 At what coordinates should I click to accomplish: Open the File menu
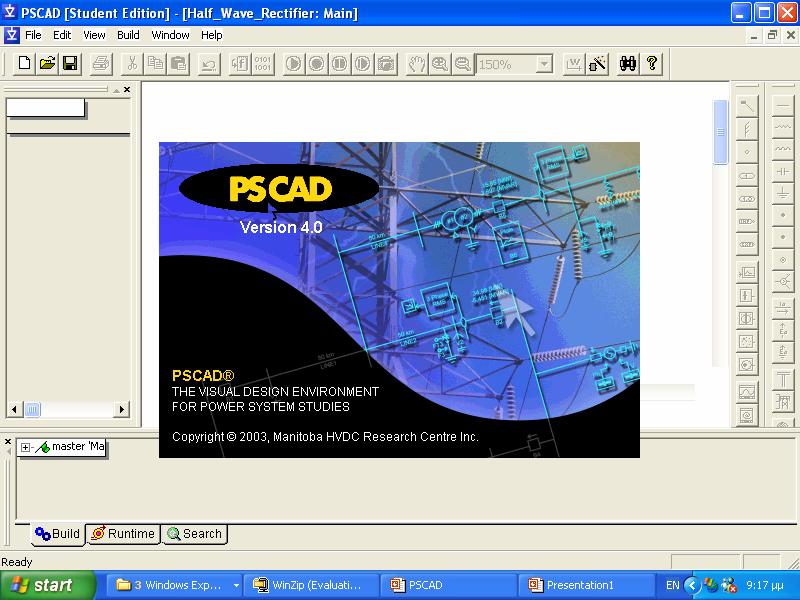pyautogui.click(x=33, y=35)
